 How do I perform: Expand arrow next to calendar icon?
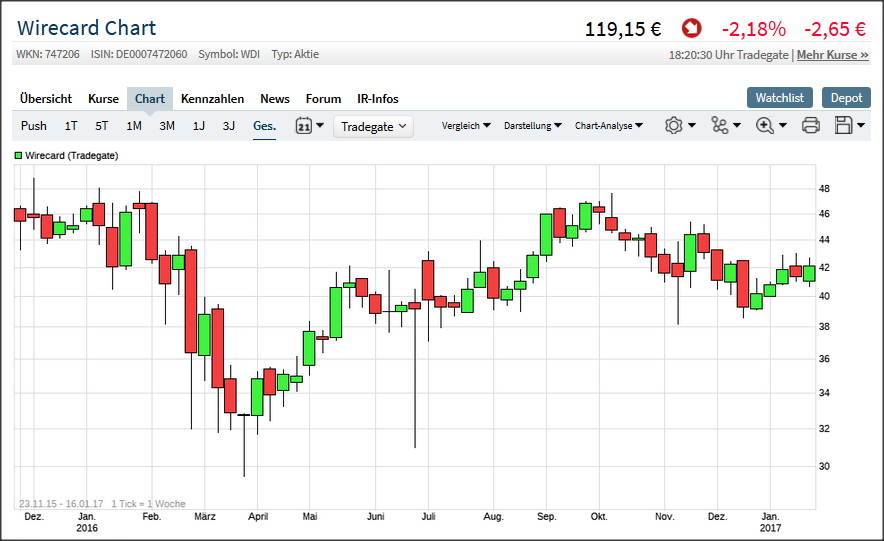(x=320, y=125)
